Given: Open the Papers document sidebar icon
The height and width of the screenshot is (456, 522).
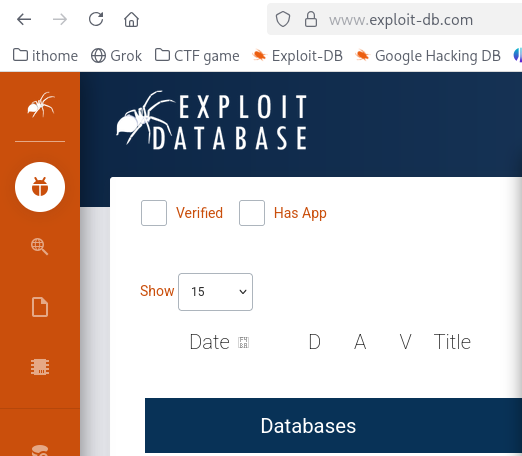Looking at the screenshot, I should (40, 307).
